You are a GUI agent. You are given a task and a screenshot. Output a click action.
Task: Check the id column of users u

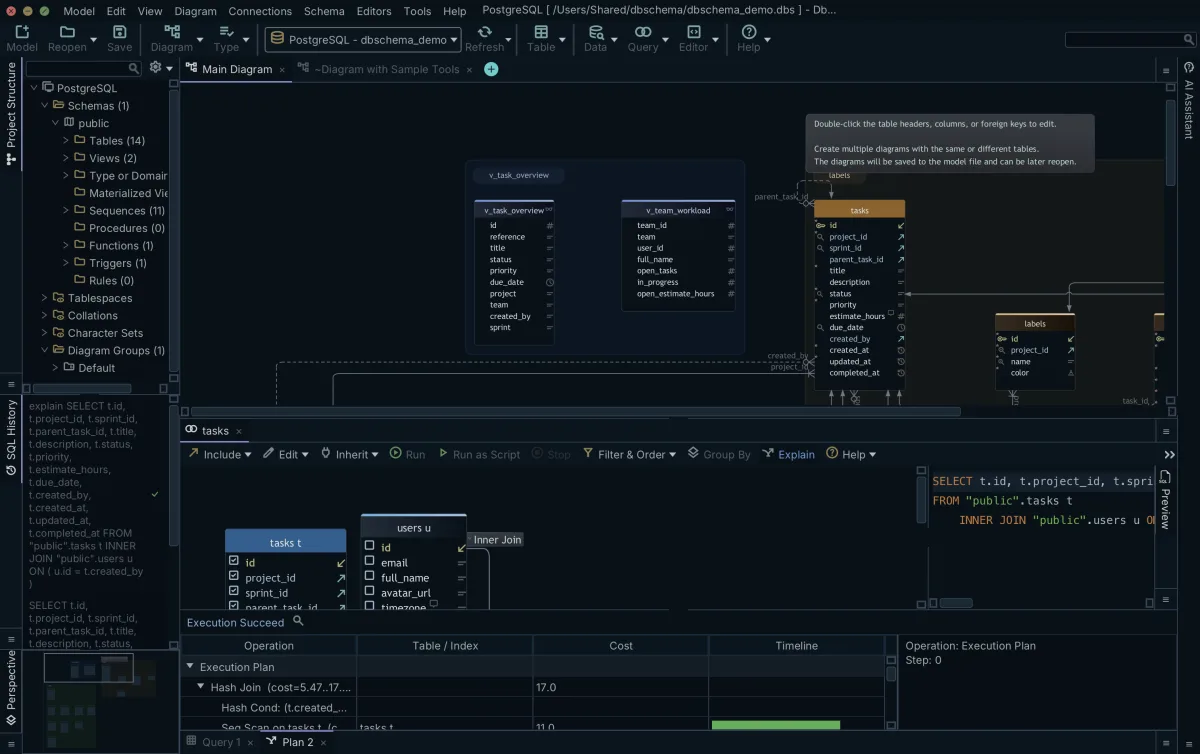point(369,546)
